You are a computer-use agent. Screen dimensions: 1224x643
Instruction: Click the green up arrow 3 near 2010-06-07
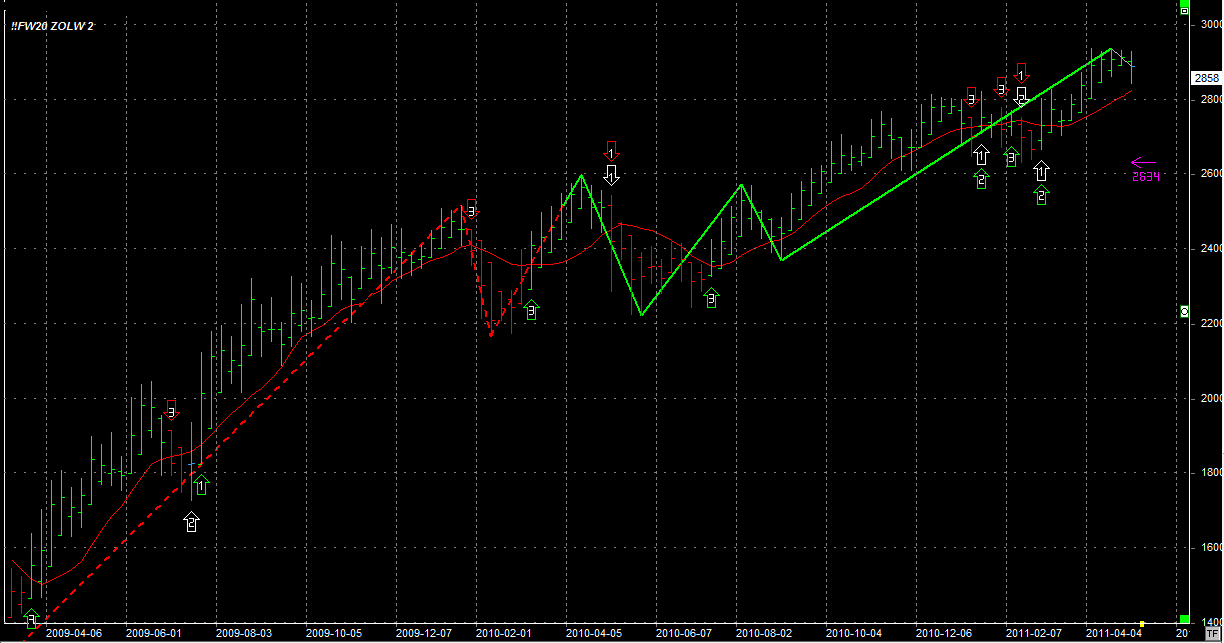tap(711, 296)
